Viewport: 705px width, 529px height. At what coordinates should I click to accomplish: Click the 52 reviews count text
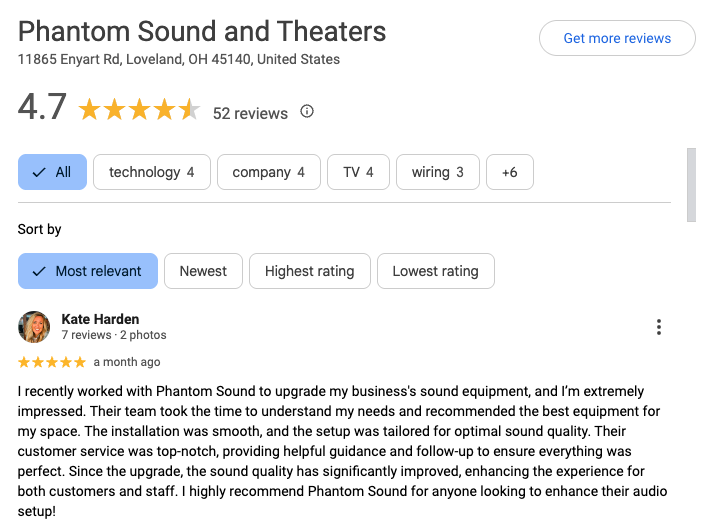coord(250,113)
